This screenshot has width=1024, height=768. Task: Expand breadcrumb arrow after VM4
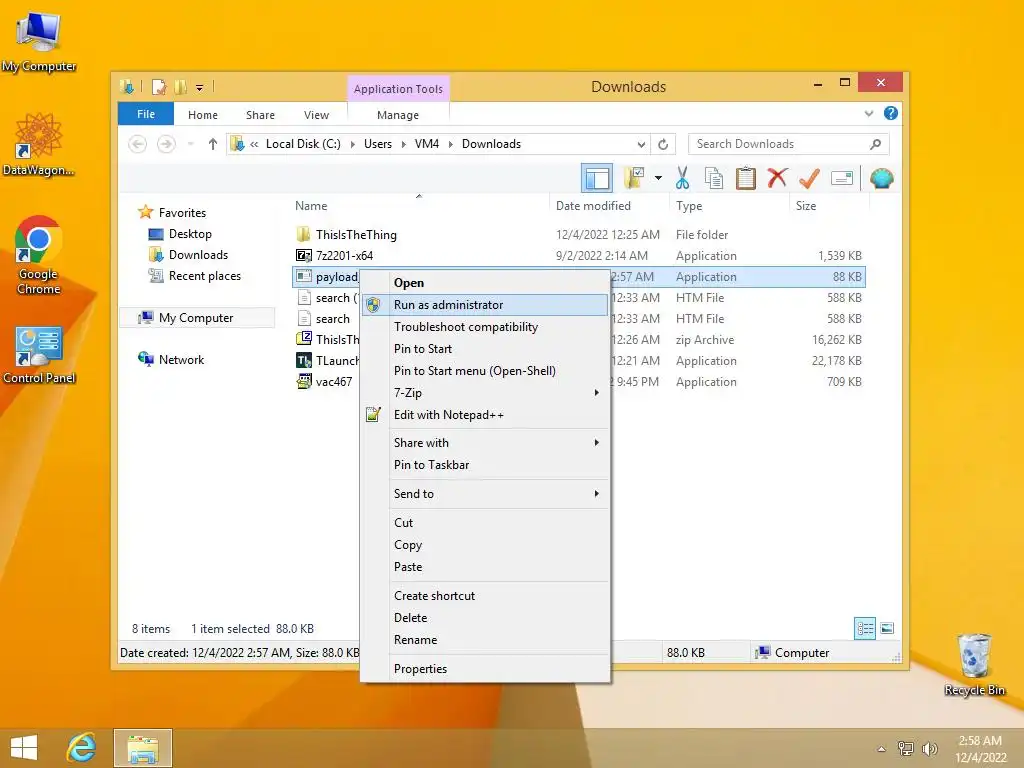(450, 144)
